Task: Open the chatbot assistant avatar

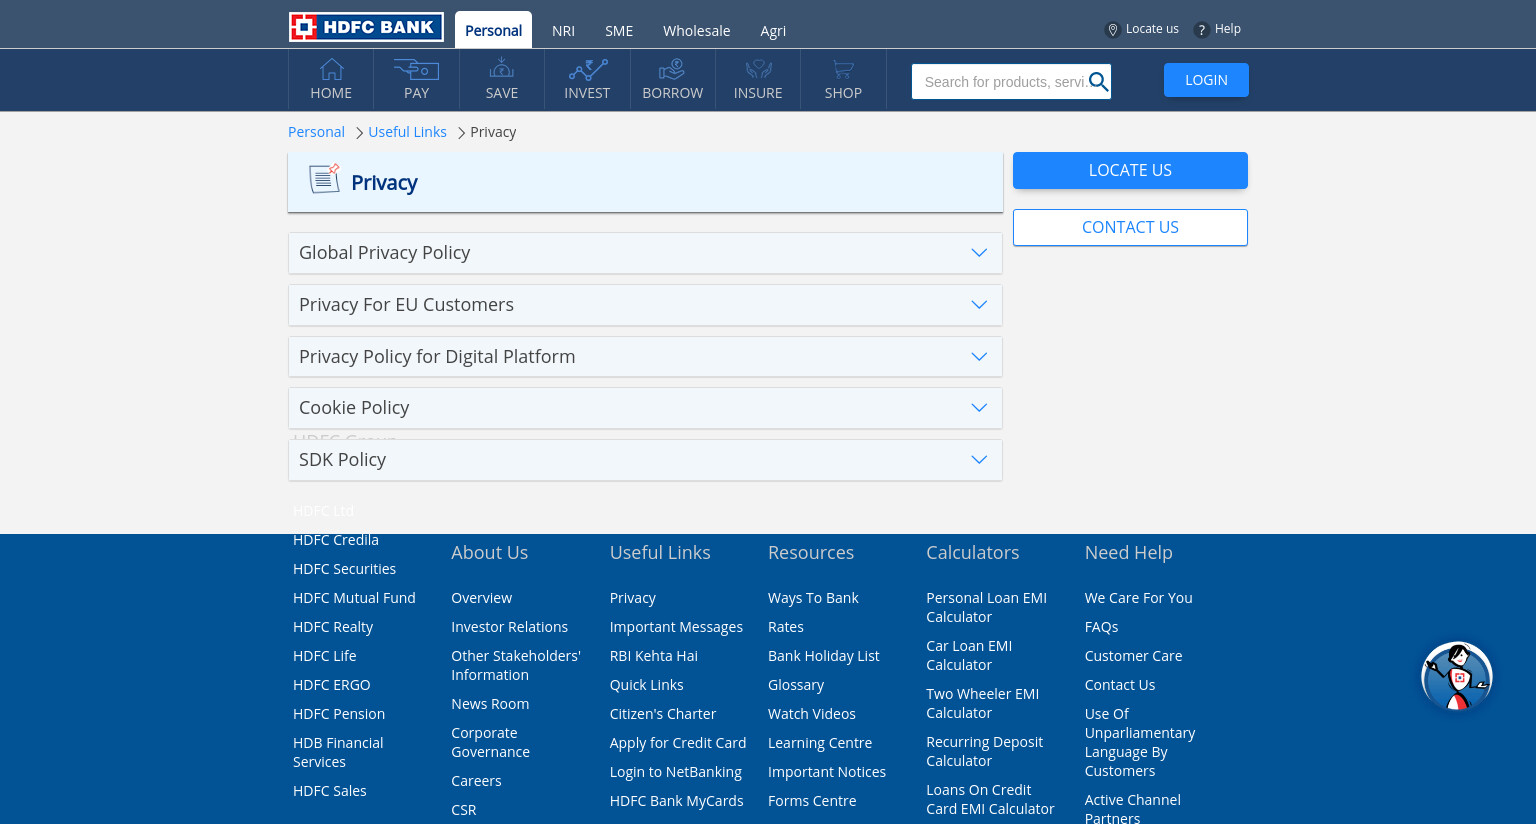Action: point(1457,677)
